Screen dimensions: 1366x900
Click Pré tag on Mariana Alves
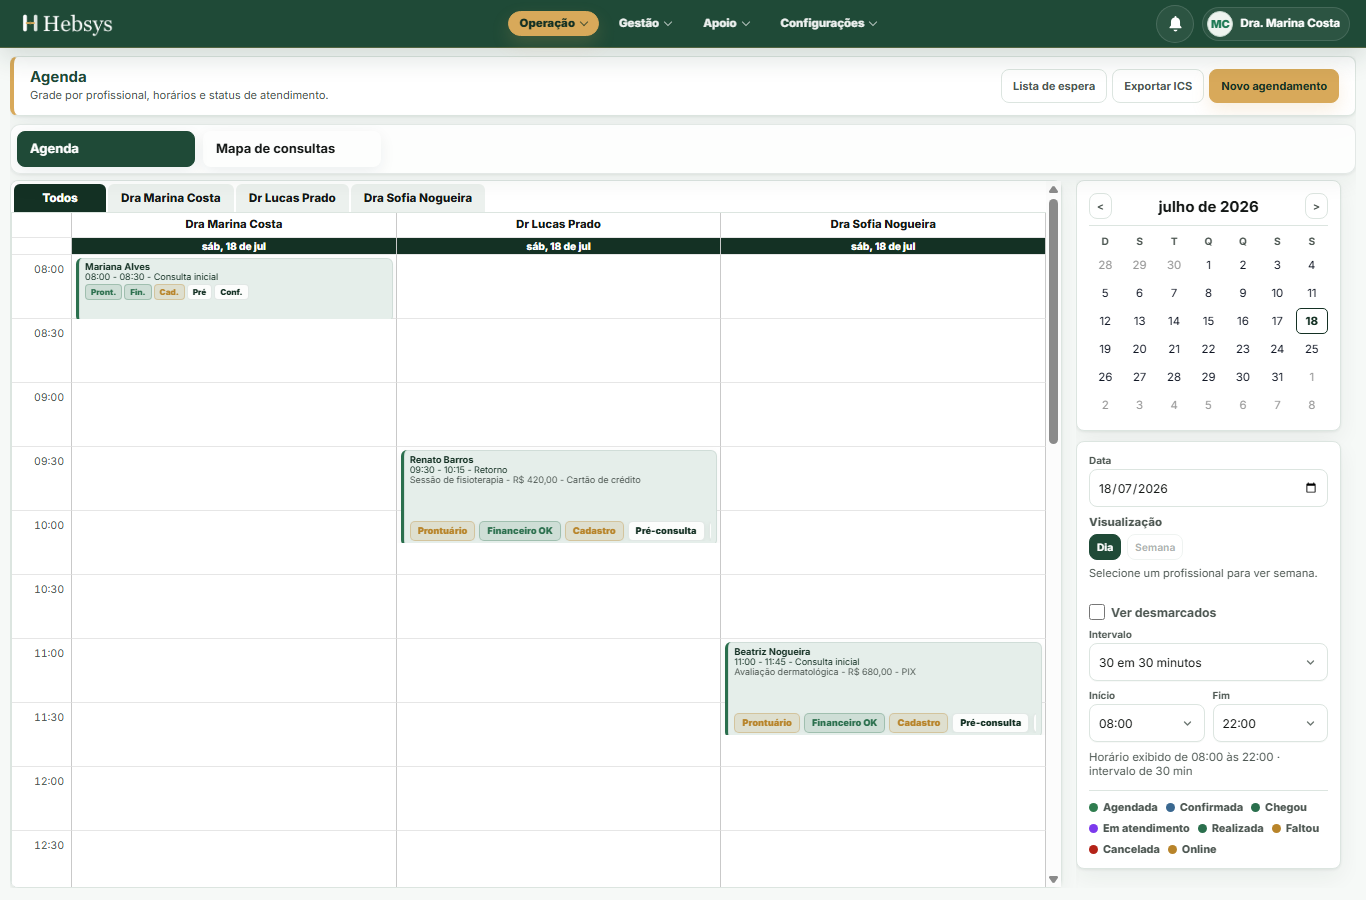(200, 292)
